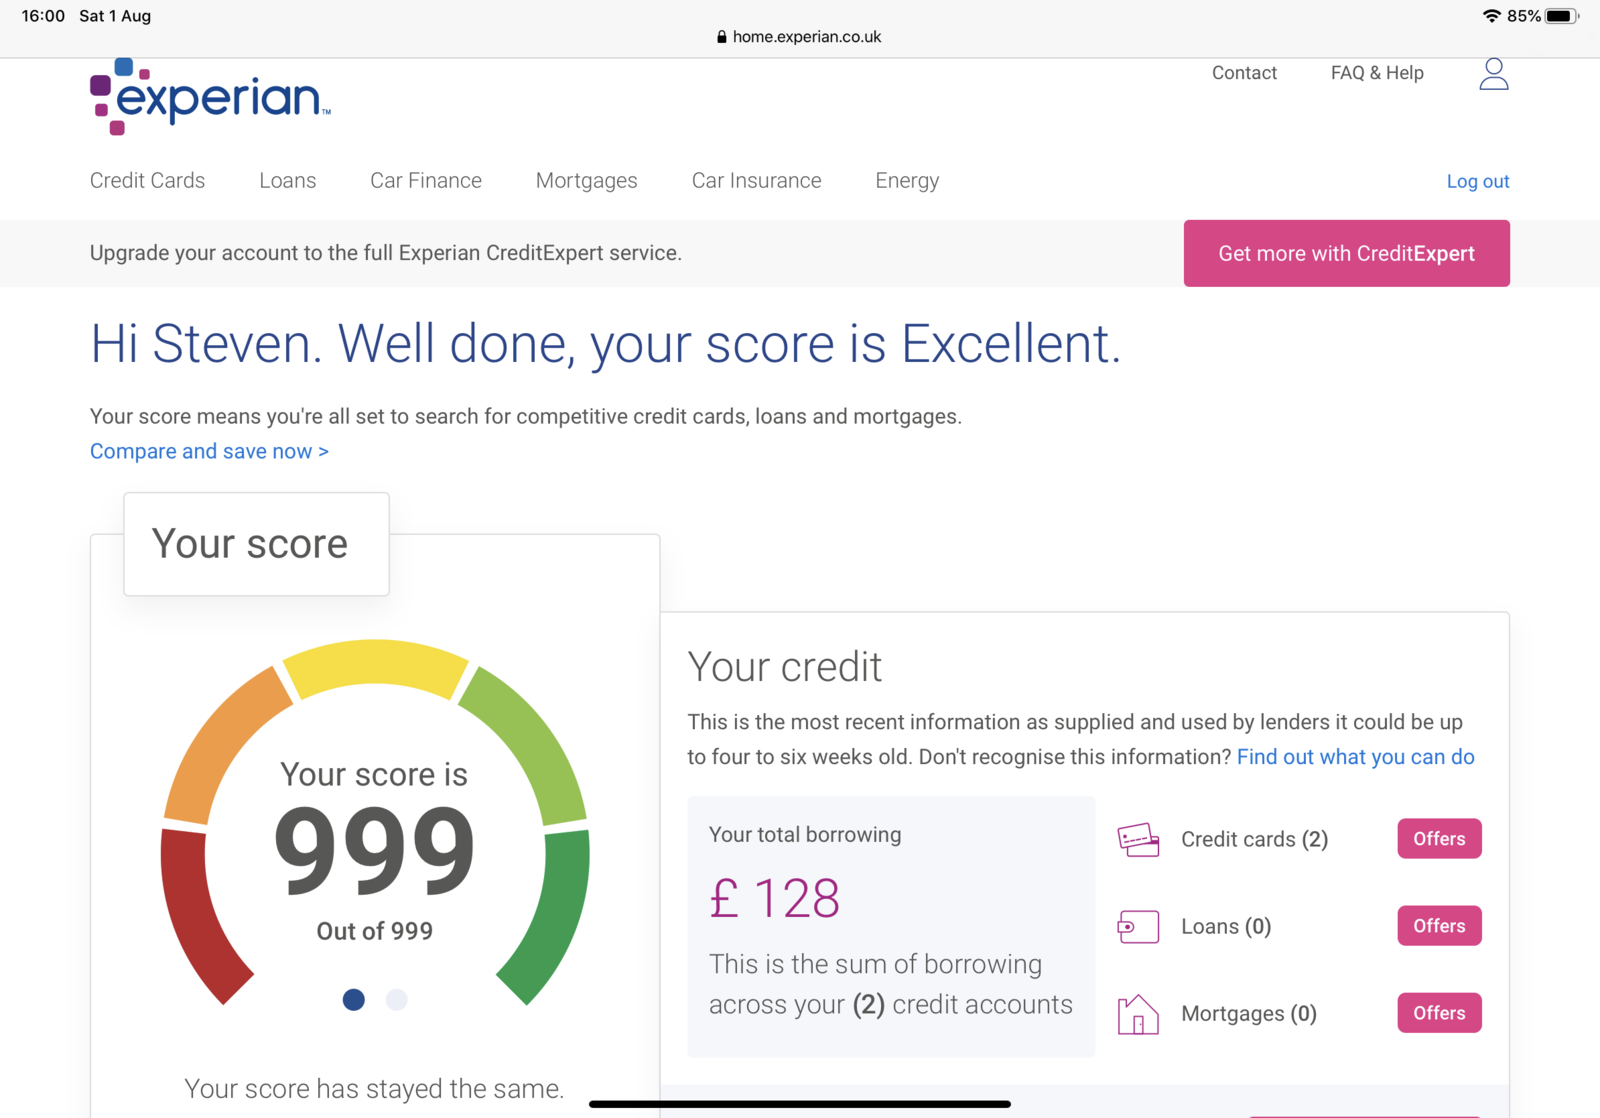Screen dimensions: 1600x1118
Task: Click the credit cards icon
Action: coord(1138,840)
